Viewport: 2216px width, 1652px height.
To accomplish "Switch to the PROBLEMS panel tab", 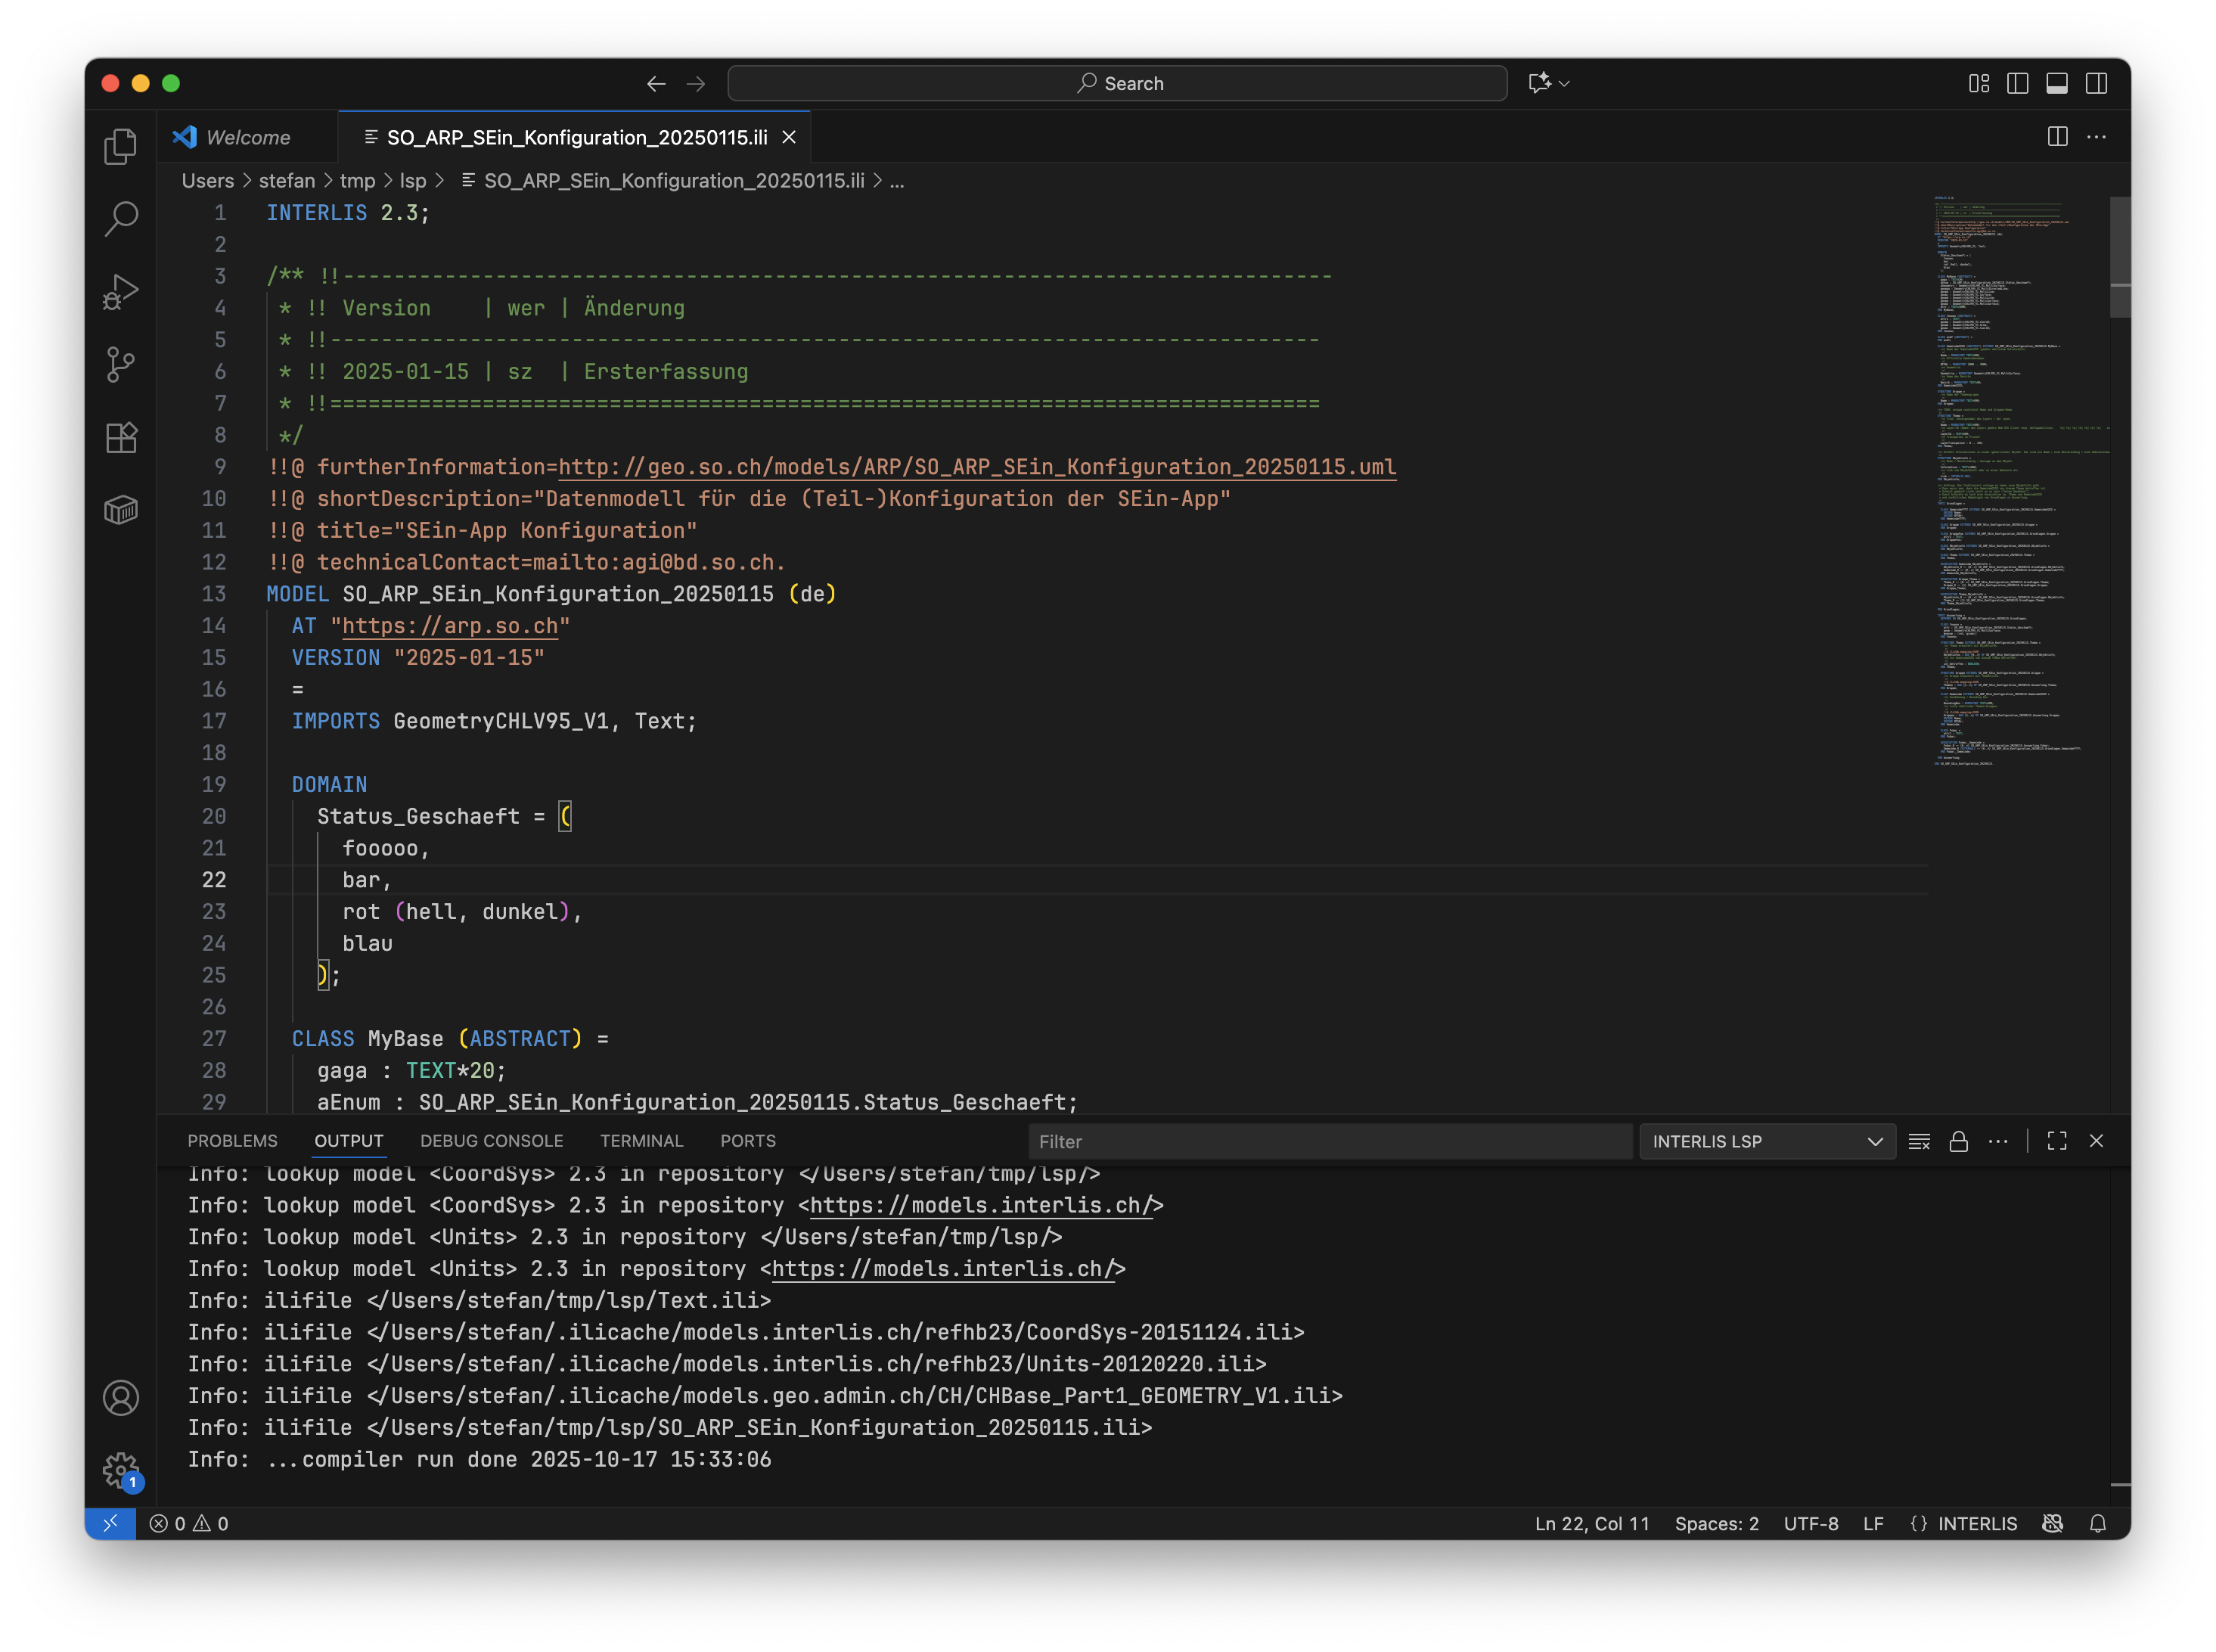I will tap(232, 1141).
